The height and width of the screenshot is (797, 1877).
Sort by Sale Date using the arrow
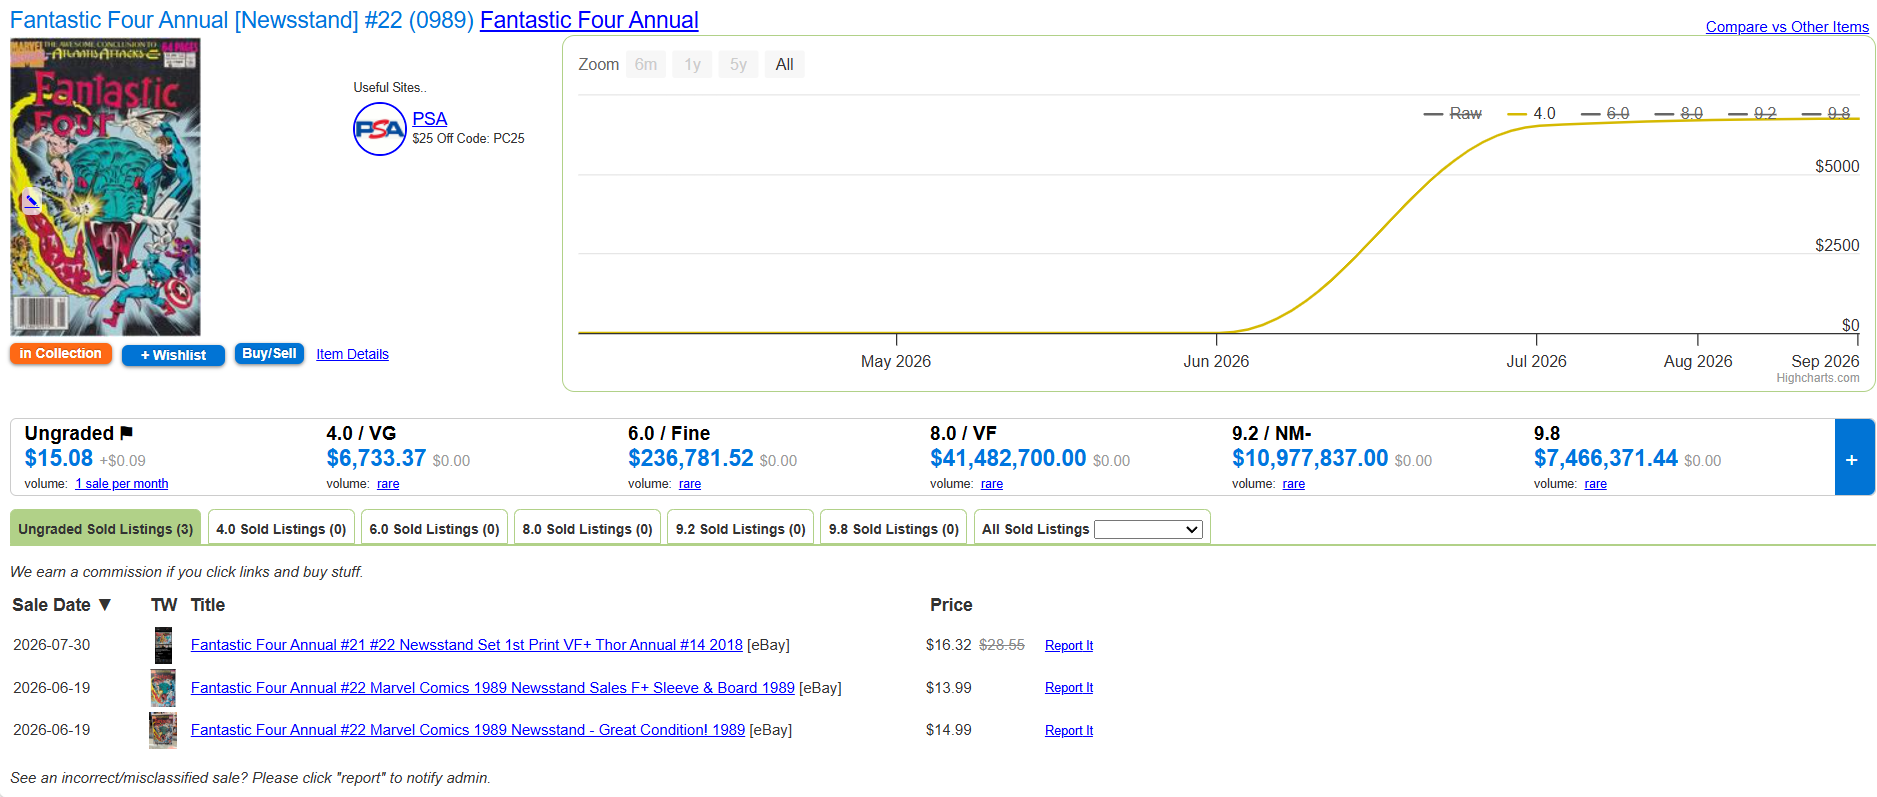(105, 605)
